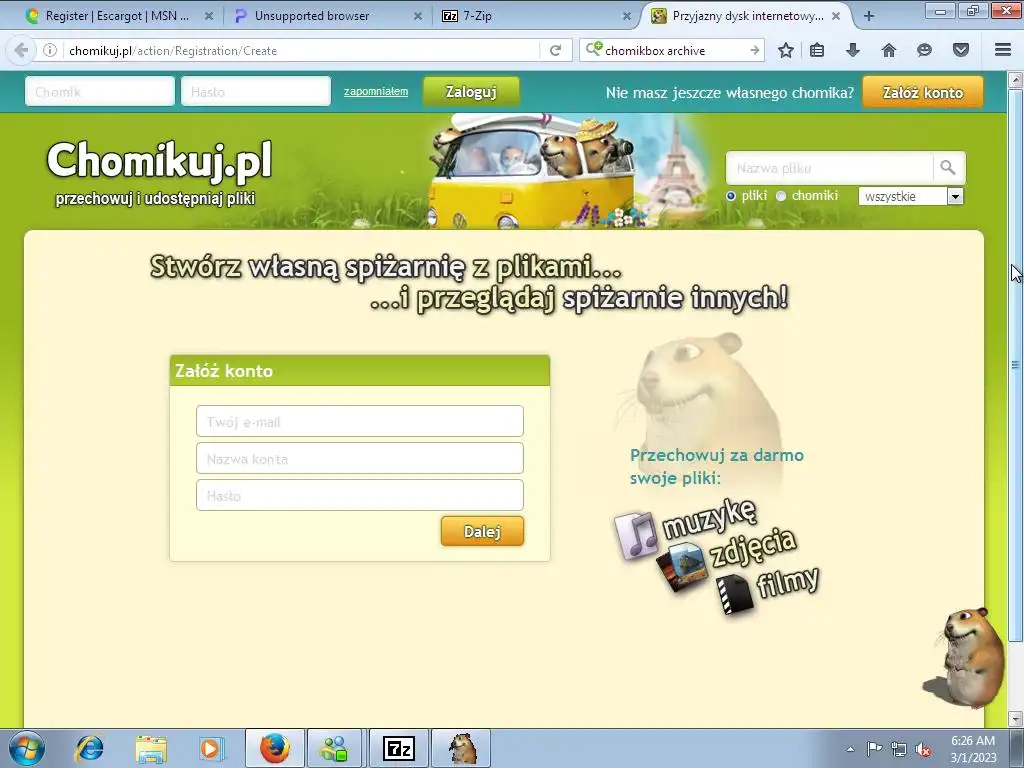Click the Nazwa konta field
The width and height of the screenshot is (1024, 768).
pos(360,458)
